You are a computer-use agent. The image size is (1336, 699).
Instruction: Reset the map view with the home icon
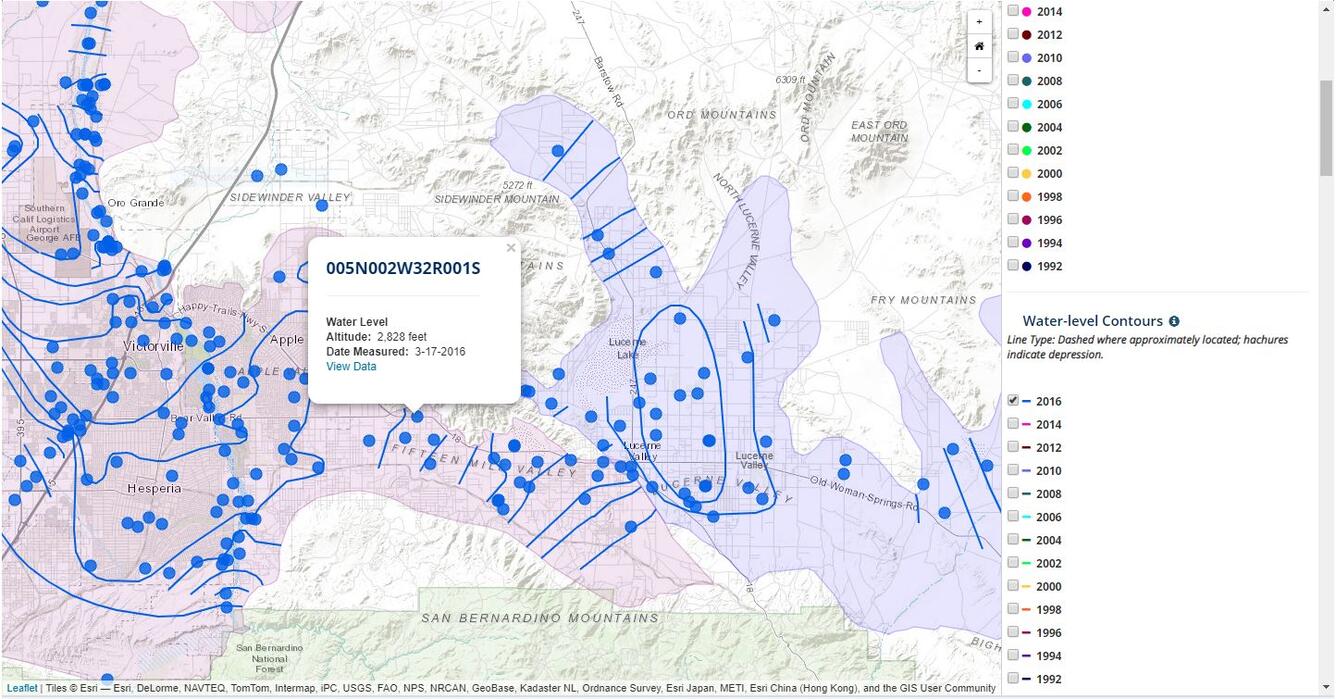point(979,45)
